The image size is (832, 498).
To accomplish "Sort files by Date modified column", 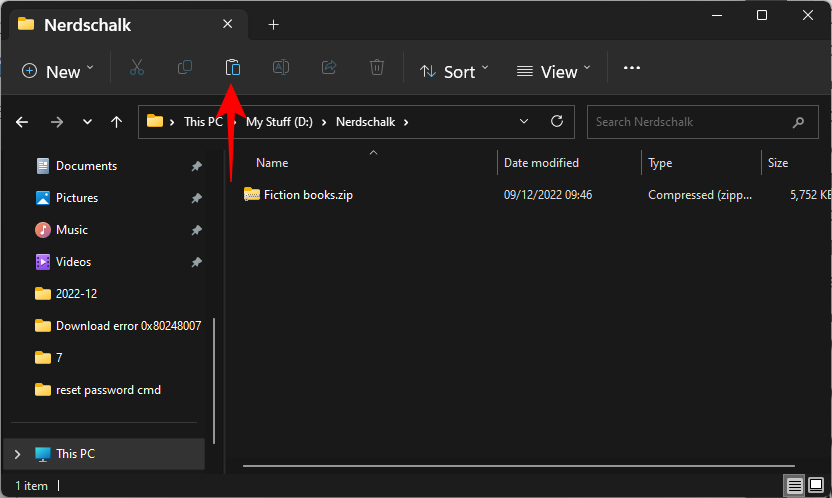I will click(541, 163).
